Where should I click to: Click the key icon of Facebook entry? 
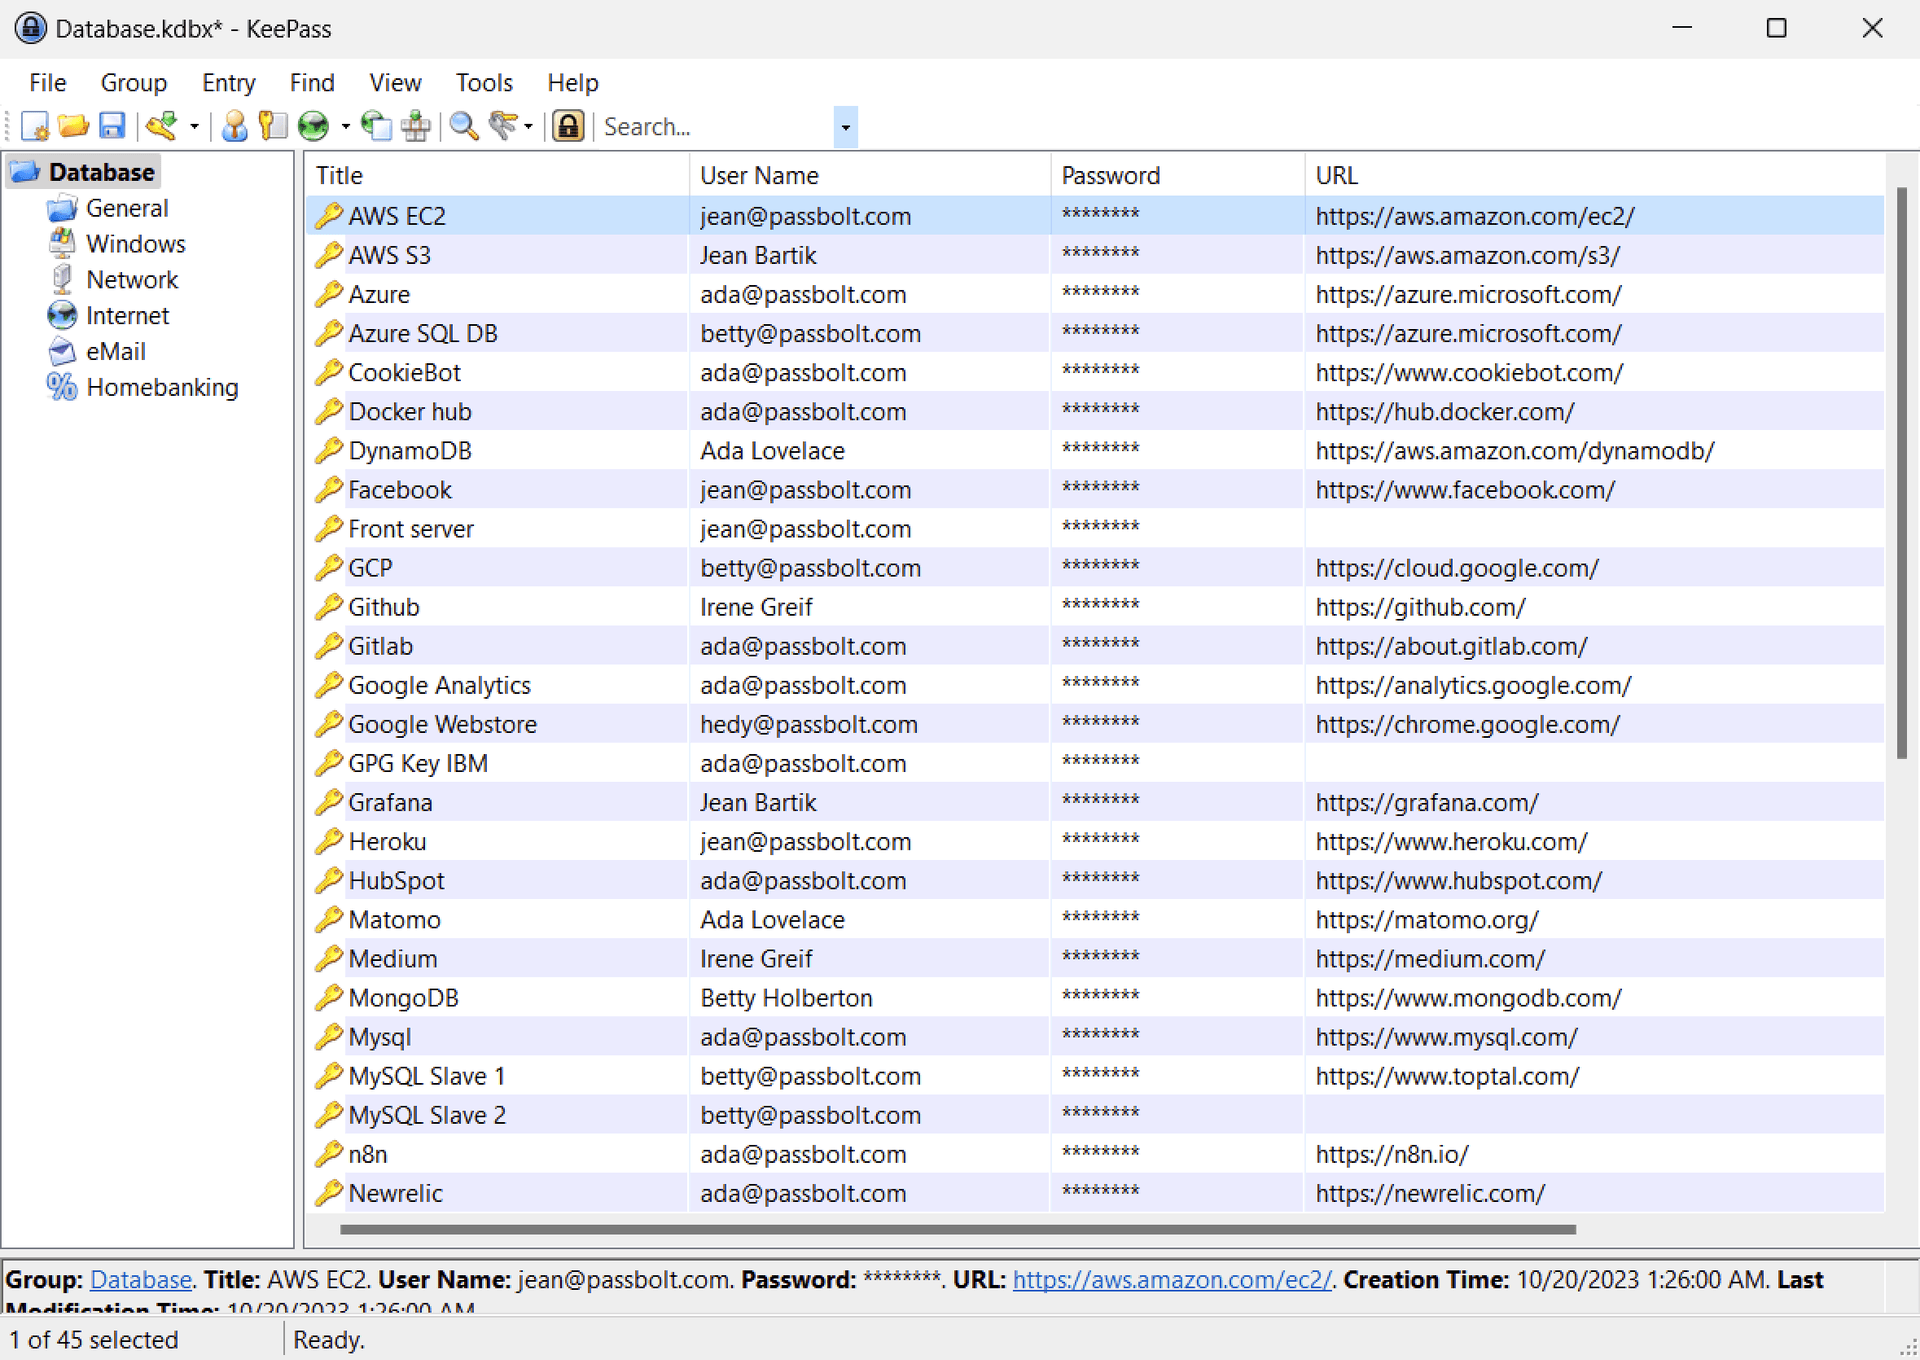[x=328, y=489]
